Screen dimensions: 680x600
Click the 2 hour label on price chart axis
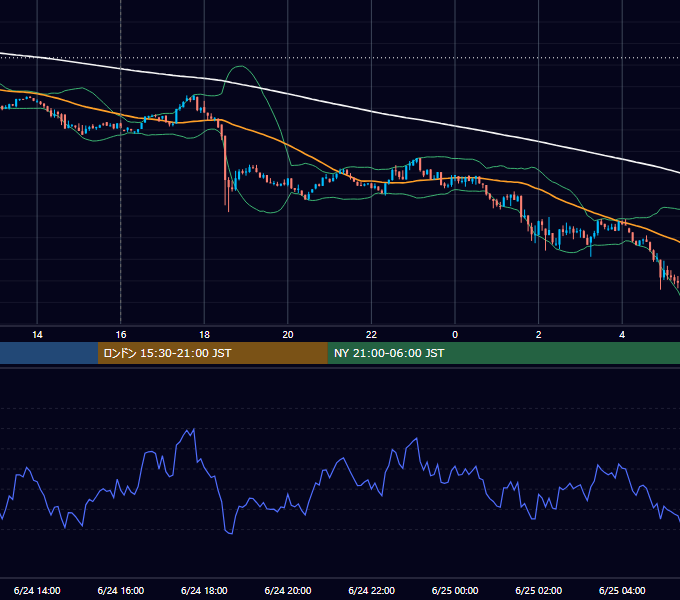point(539,335)
